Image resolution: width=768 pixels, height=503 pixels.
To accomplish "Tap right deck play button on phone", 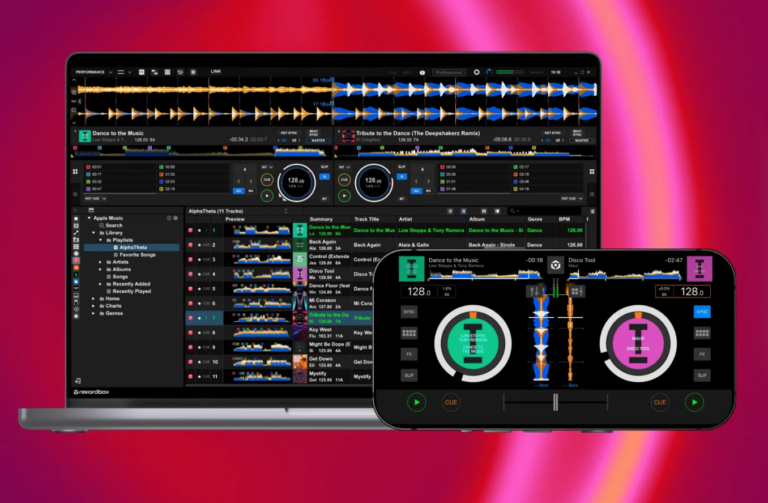I will (x=694, y=402).
